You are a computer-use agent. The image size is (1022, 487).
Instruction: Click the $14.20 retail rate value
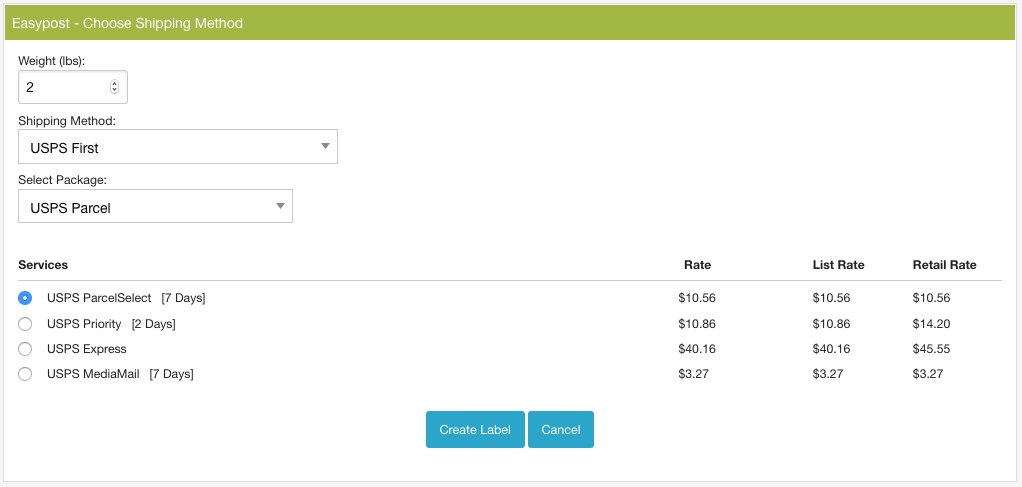(931, 323)
